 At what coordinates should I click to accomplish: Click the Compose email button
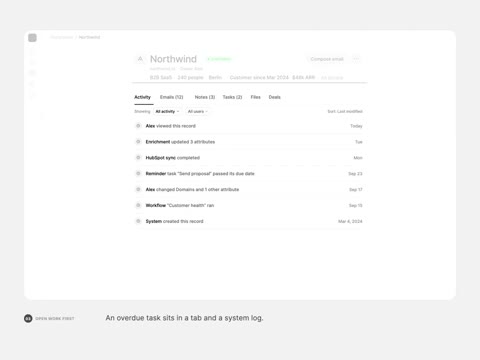pyautogui.click(x=327, y=59)
